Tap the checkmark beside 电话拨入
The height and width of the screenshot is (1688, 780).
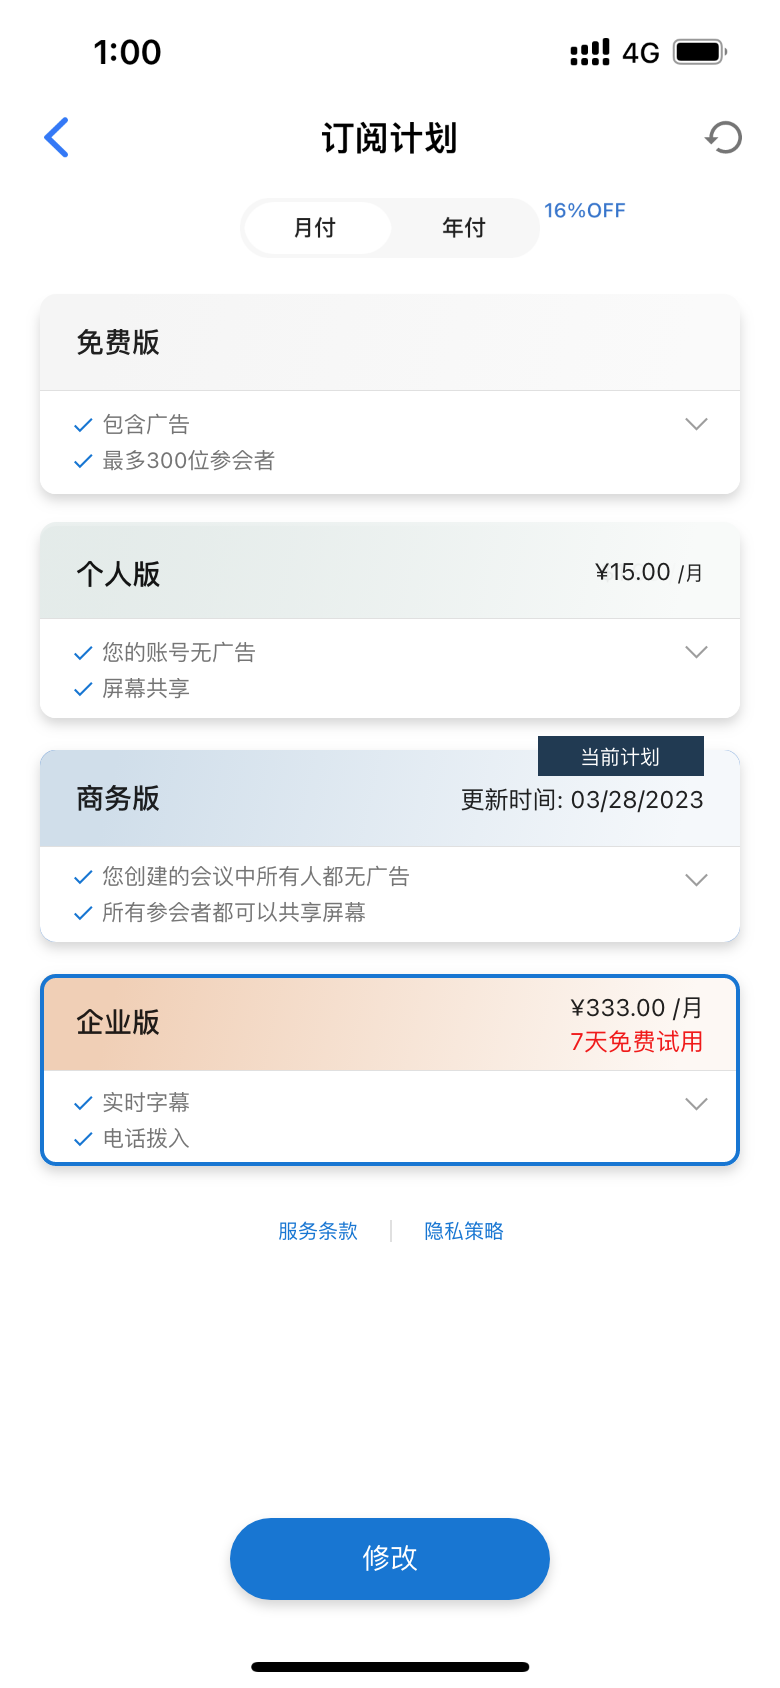point(83,1139)
